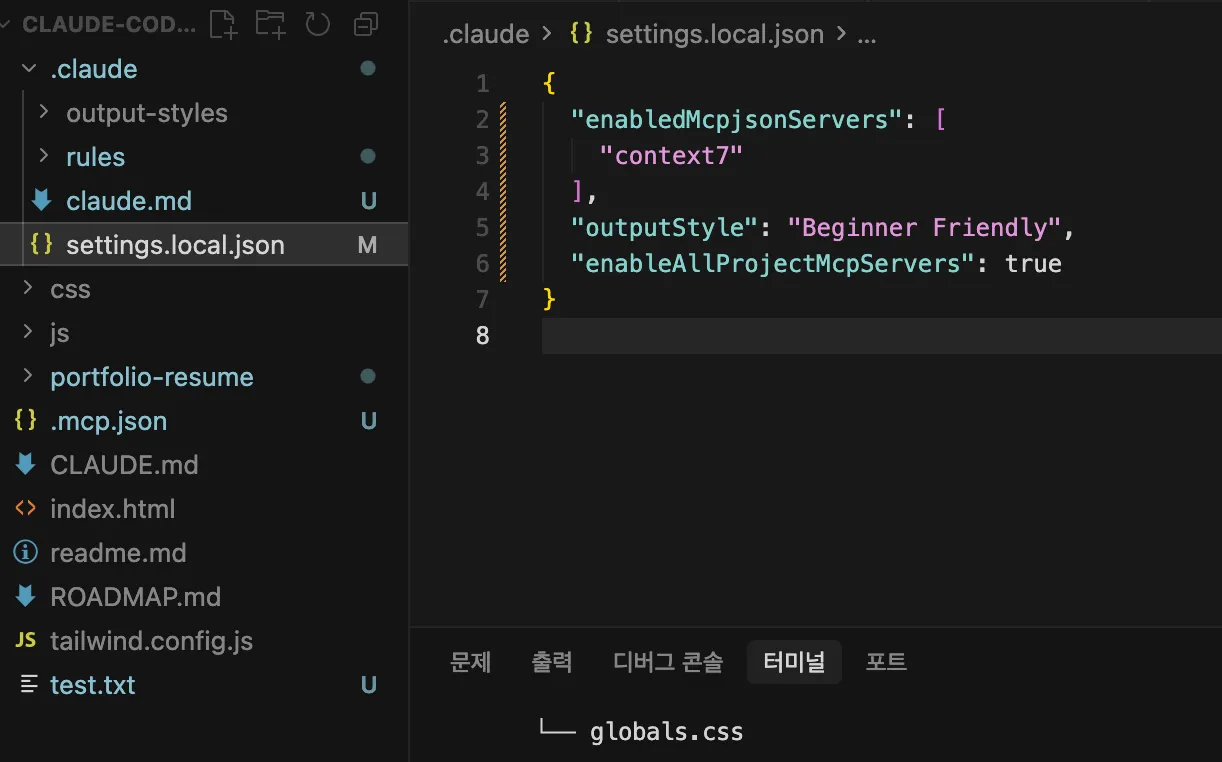Click the .claude breadcrumb segment

tap(486, 34)
